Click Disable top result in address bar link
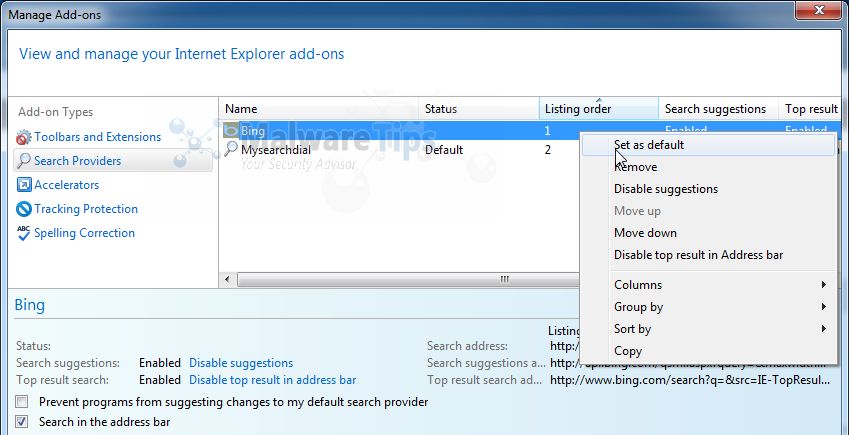Image resolution: width=849 pixels, height=435 pixels. click(x=272, y=380)
